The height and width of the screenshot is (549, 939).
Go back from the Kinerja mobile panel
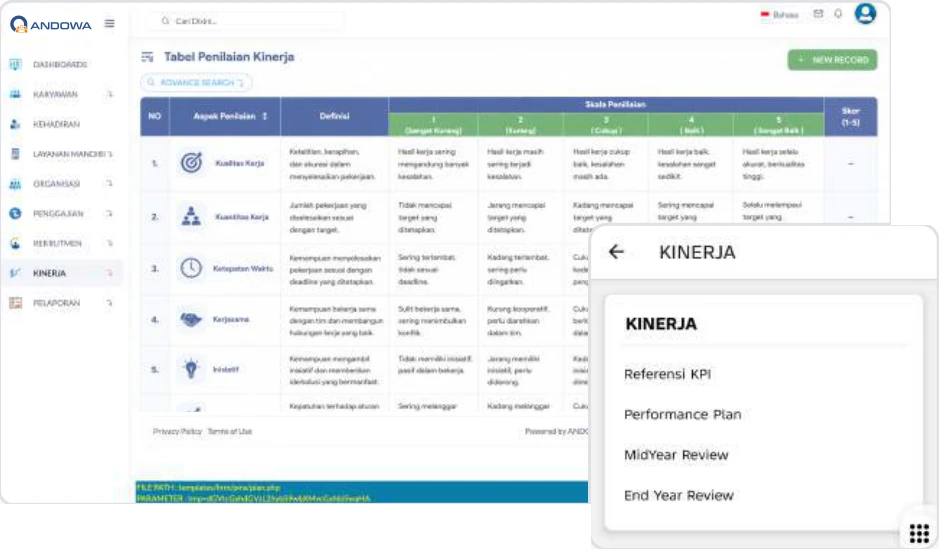(616, 252)
